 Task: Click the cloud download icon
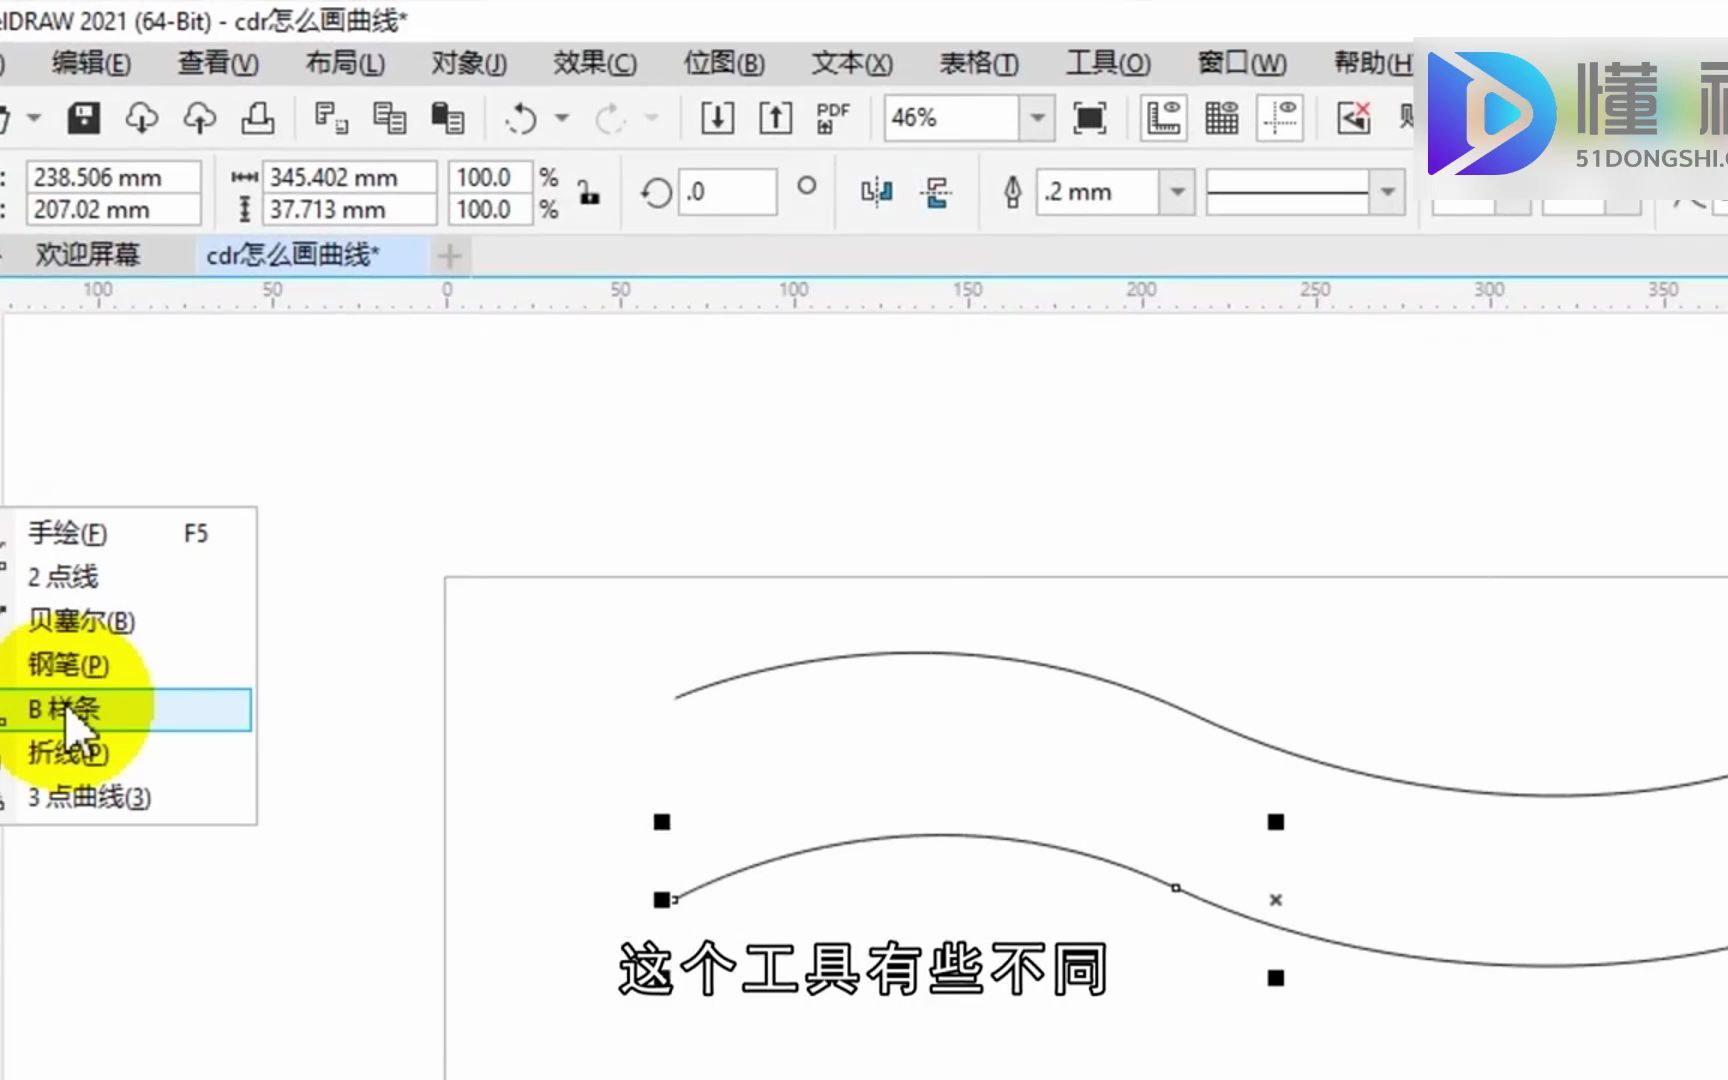pyautogui.click(x=142, y=118)
